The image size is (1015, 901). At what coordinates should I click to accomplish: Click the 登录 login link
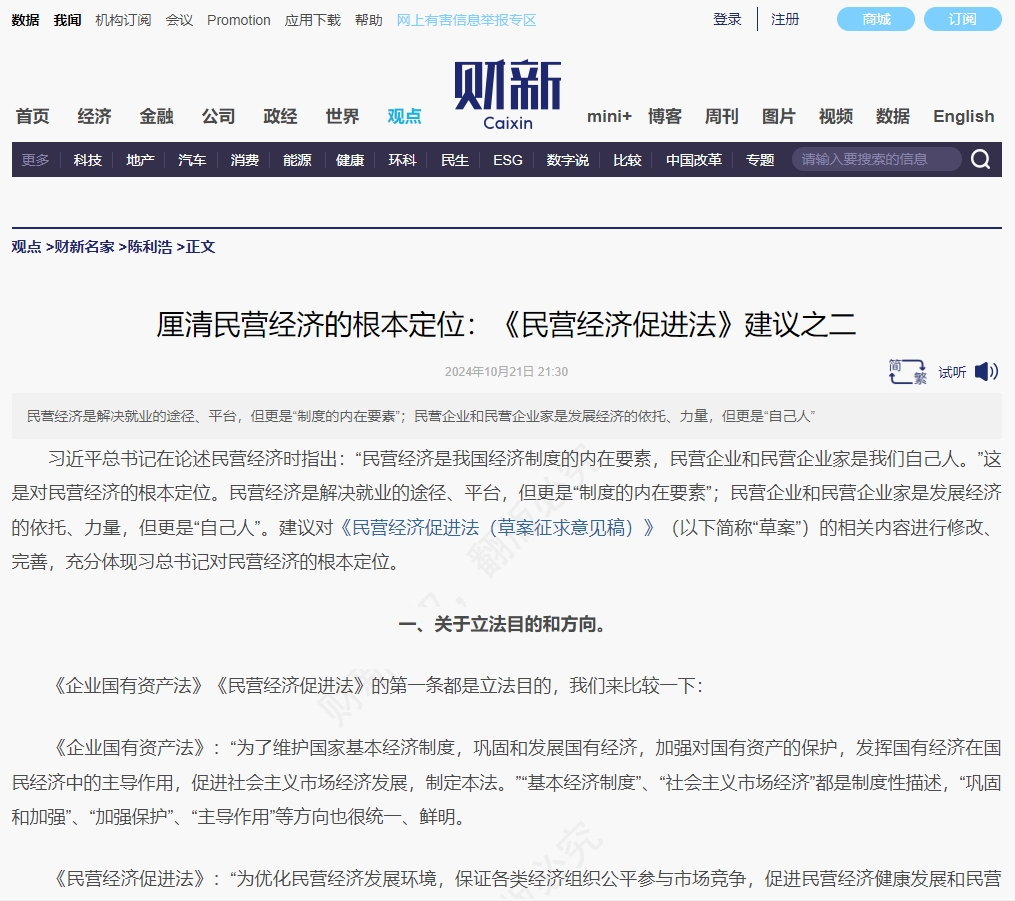[726, 19]
